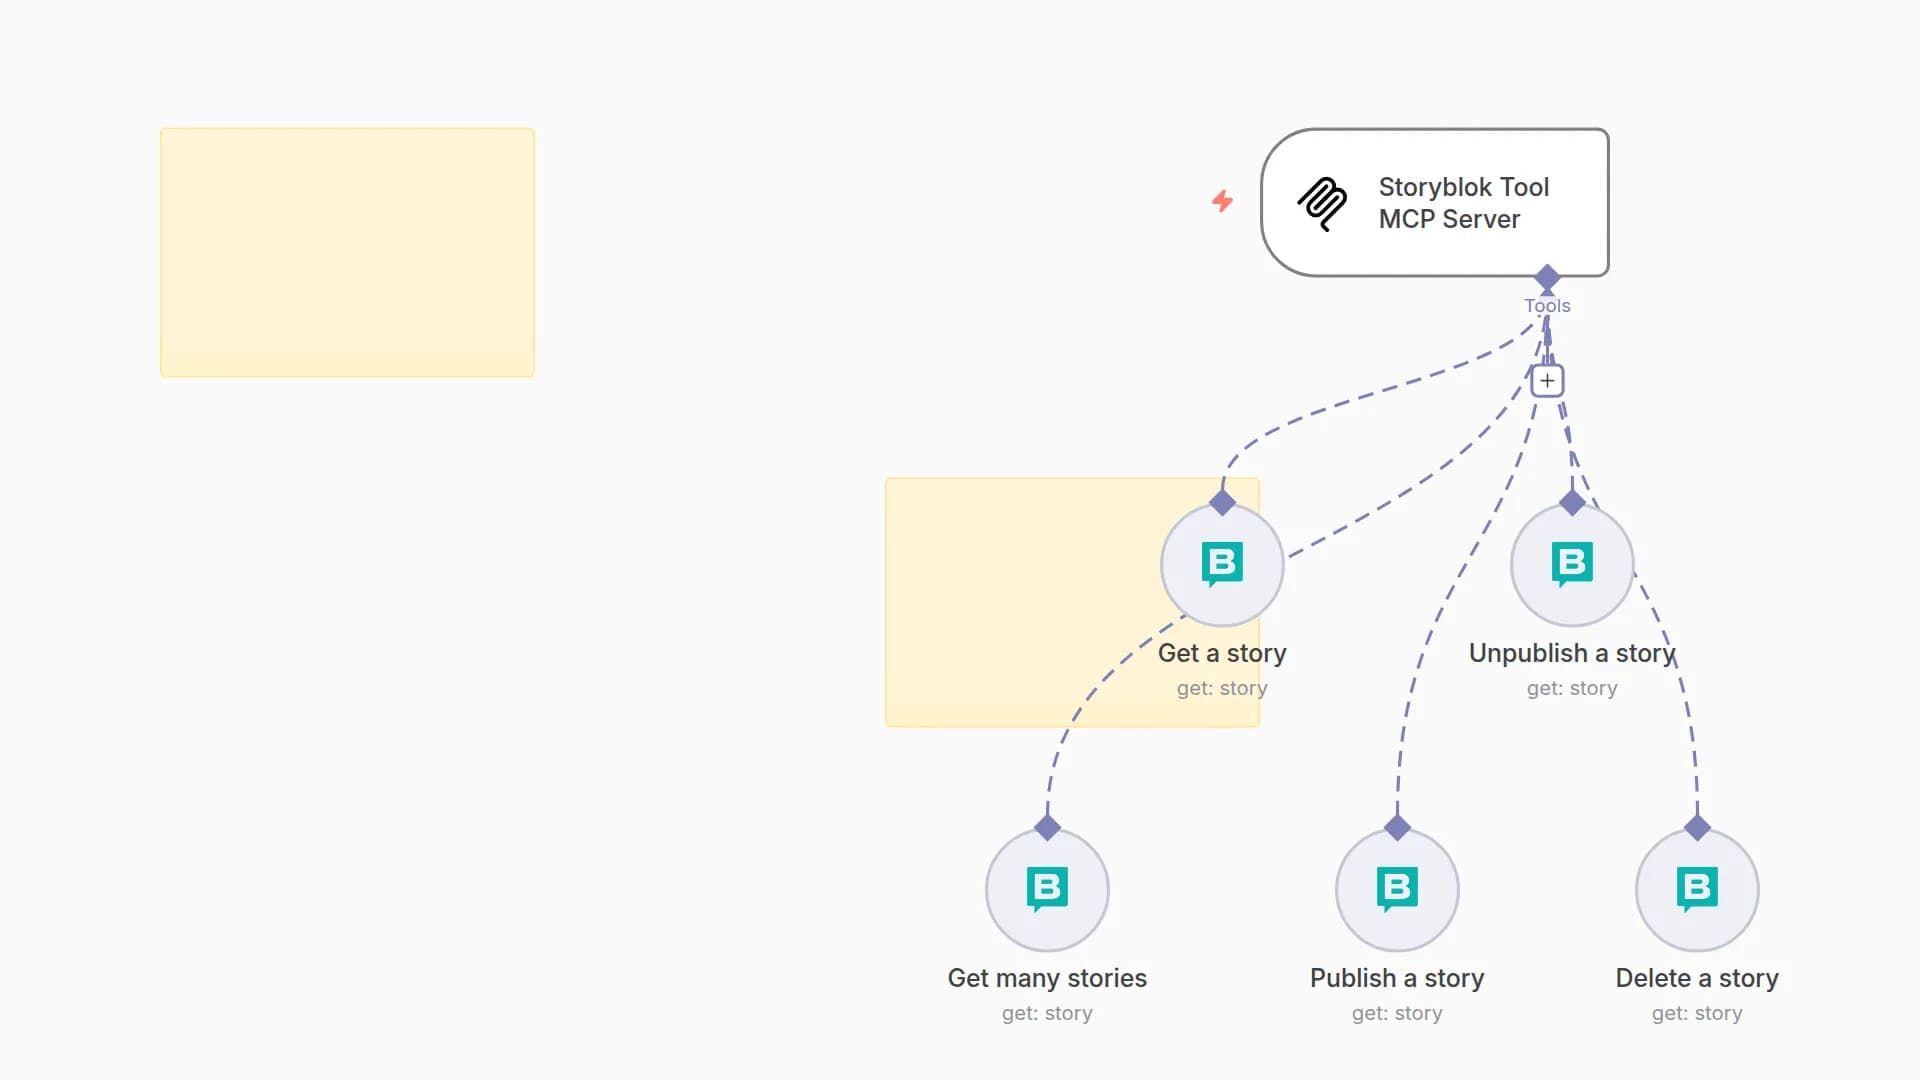Select the Unpublish a story node icon
The height and width of the screenshot is (1080, 1920).
[1572, 565]
